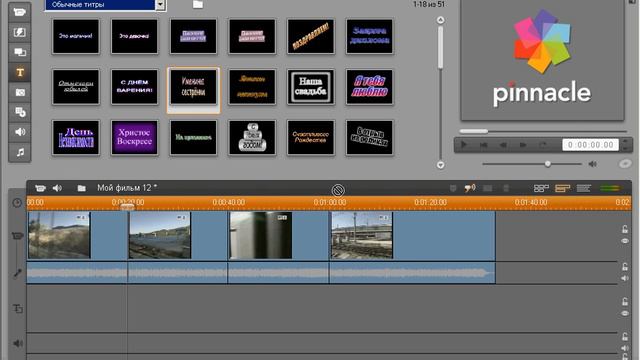Viewport: 640px width, 360px height.
Task: Hide the title overlay track eye icon
Action: point(625,313)
